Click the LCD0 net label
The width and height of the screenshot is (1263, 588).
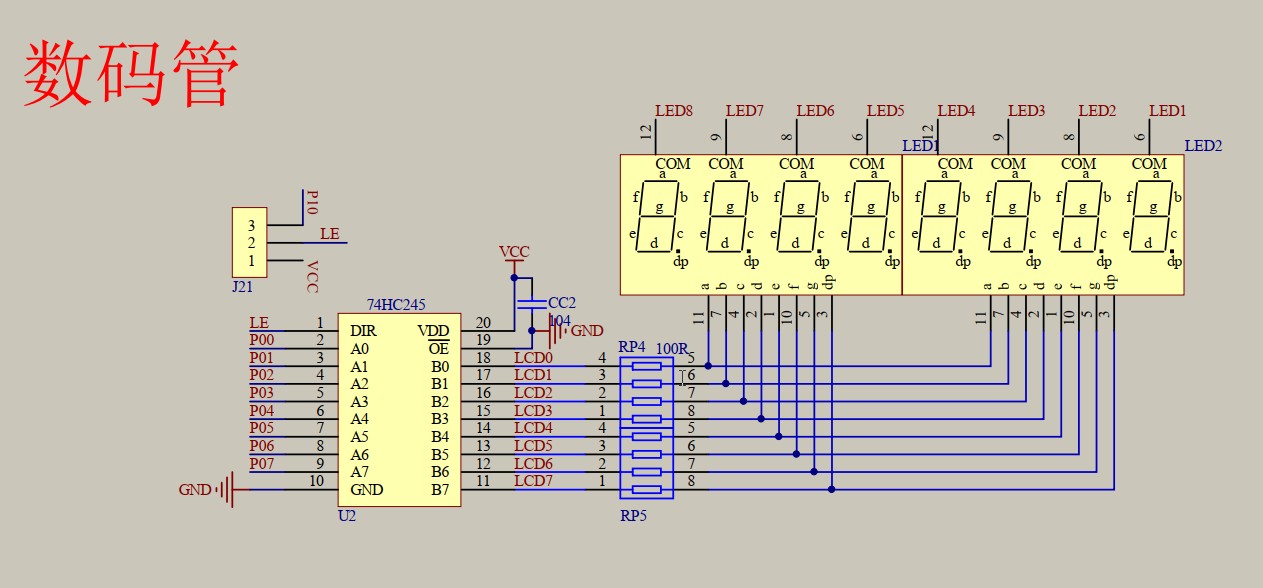[533, 358]
